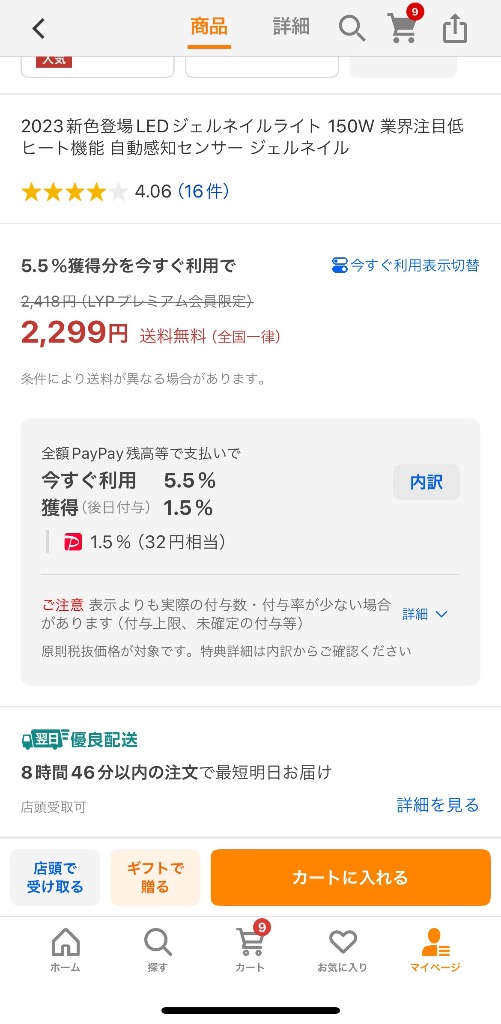Share this product via share icon
The image size is (501, 1024).
point(455,29)
